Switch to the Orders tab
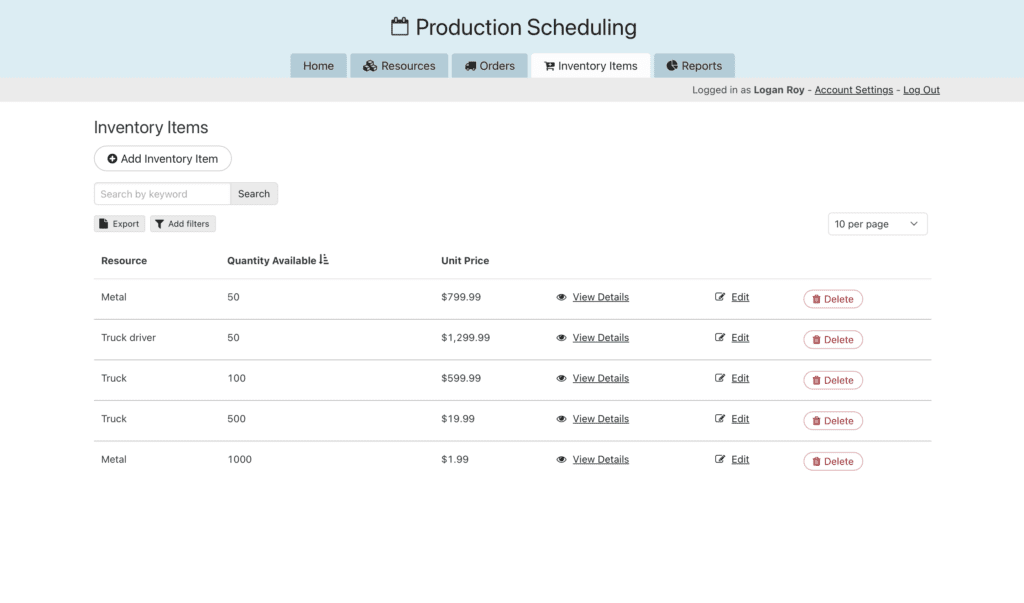The width and height of the screenshot is (1024, 603). (490, 66)
